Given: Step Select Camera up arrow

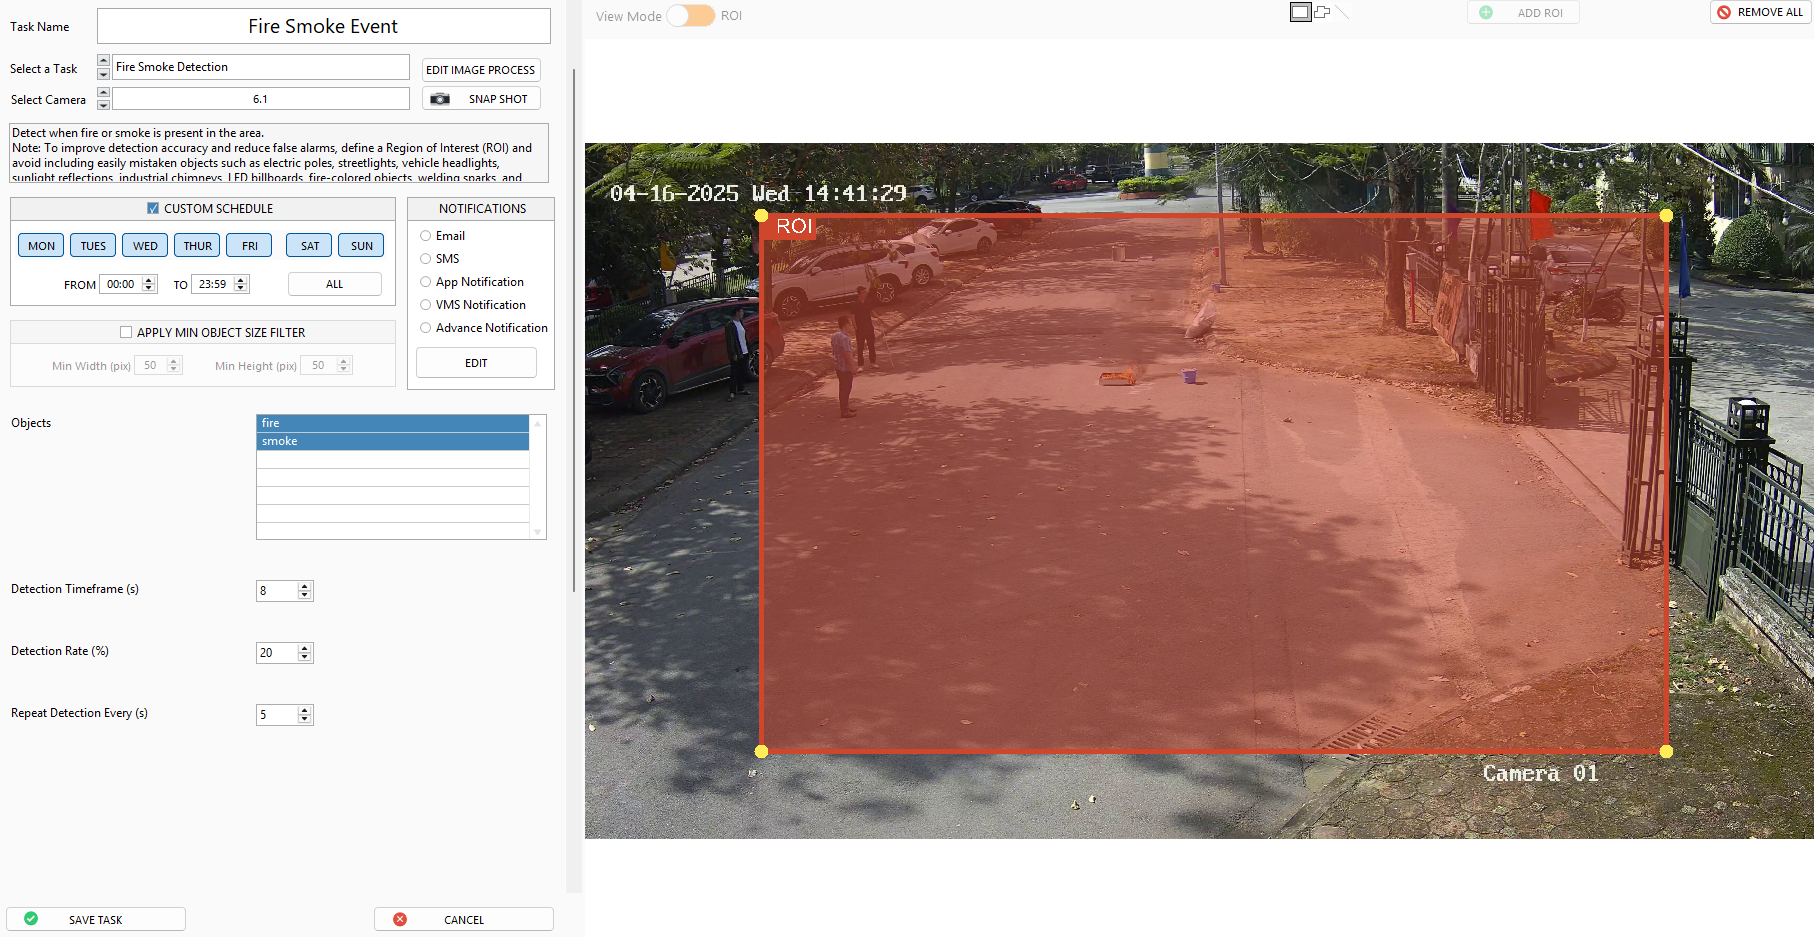Looking at the screenshot, I should click(x=103, y=93).
